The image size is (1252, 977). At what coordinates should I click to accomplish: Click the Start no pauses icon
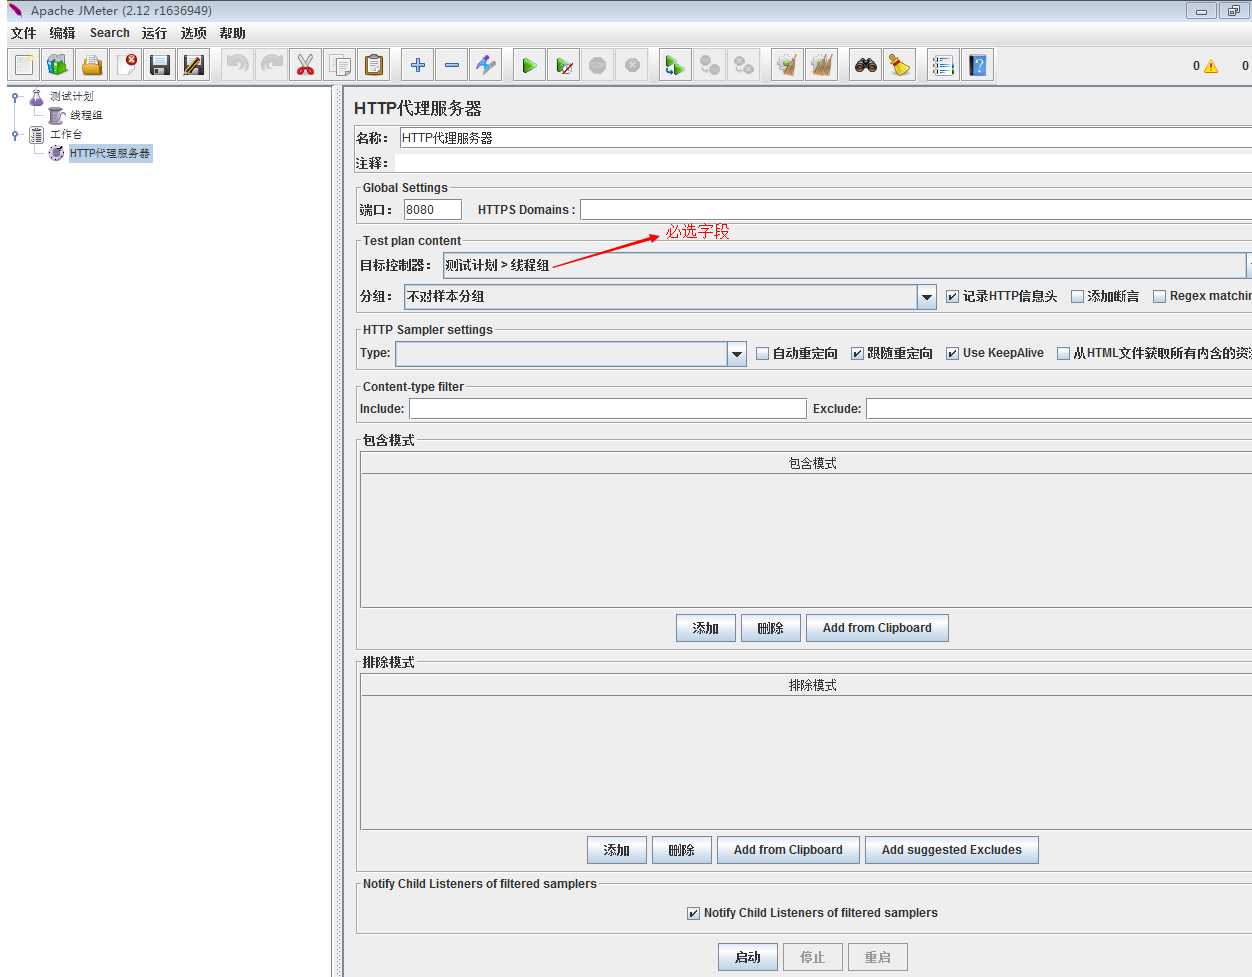564,65
